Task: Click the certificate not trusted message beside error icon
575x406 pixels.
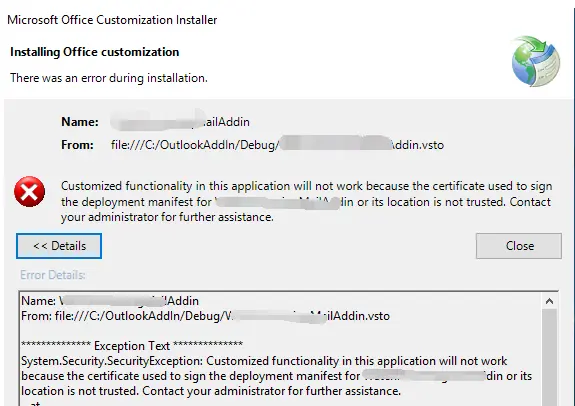Action: [x=307, y=201]
